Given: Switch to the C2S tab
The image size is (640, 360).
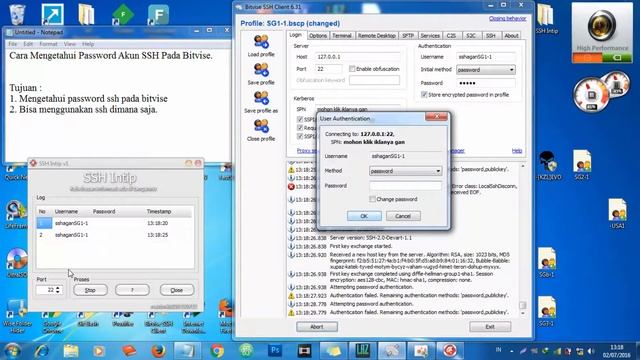Looking at the screenshot, I should pyautogui.click(x=451, y=36).
